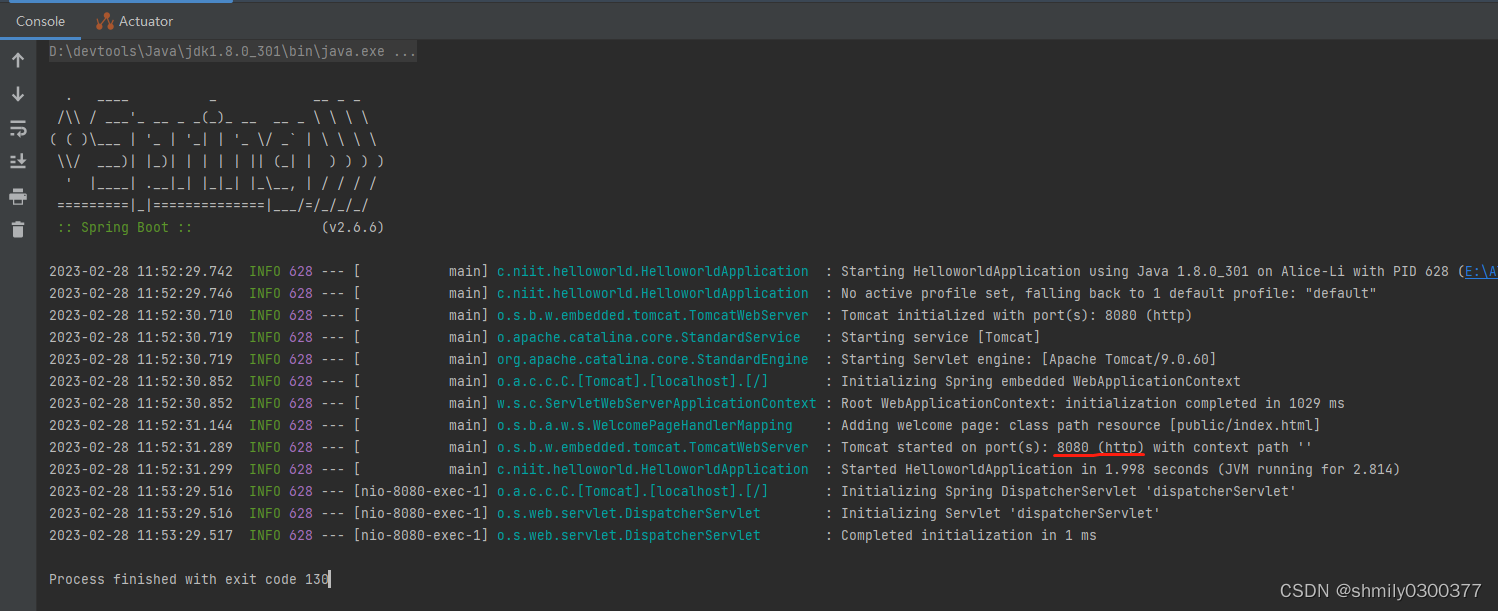Place cursor after exit code 130 text
Viewport: 1498px width, 611px height.
pyautogui.click(x=330, y=579)
